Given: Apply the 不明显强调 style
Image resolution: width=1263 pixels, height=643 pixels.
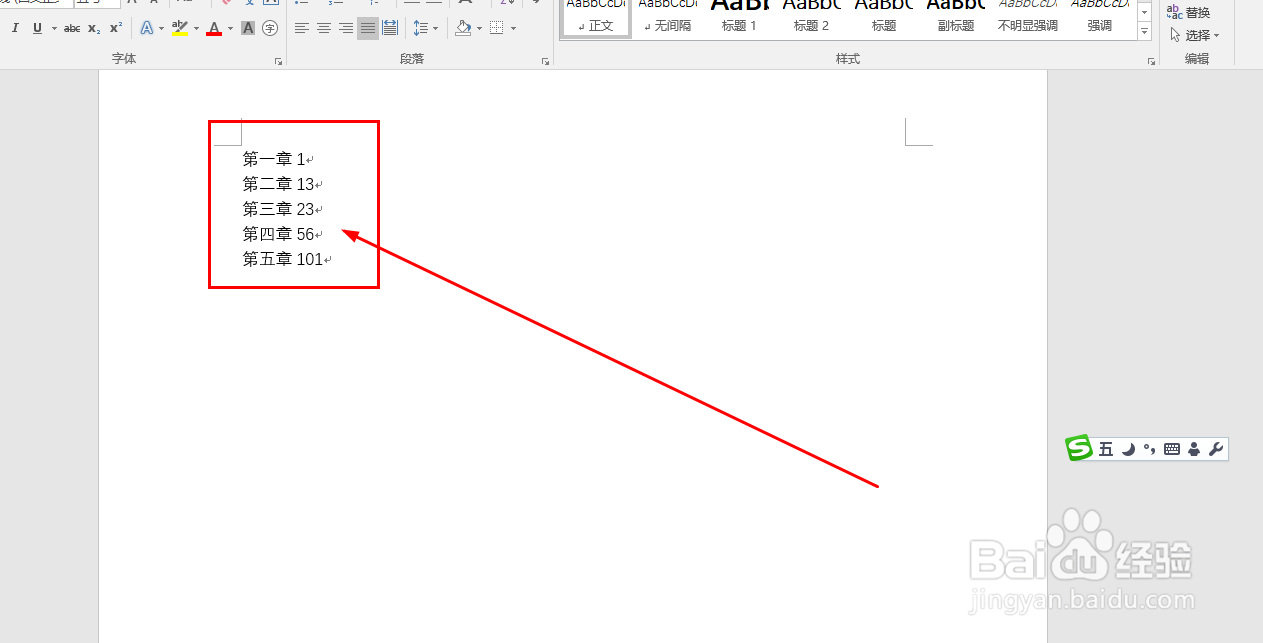Looking at the screenshot, I should 1028,18.
